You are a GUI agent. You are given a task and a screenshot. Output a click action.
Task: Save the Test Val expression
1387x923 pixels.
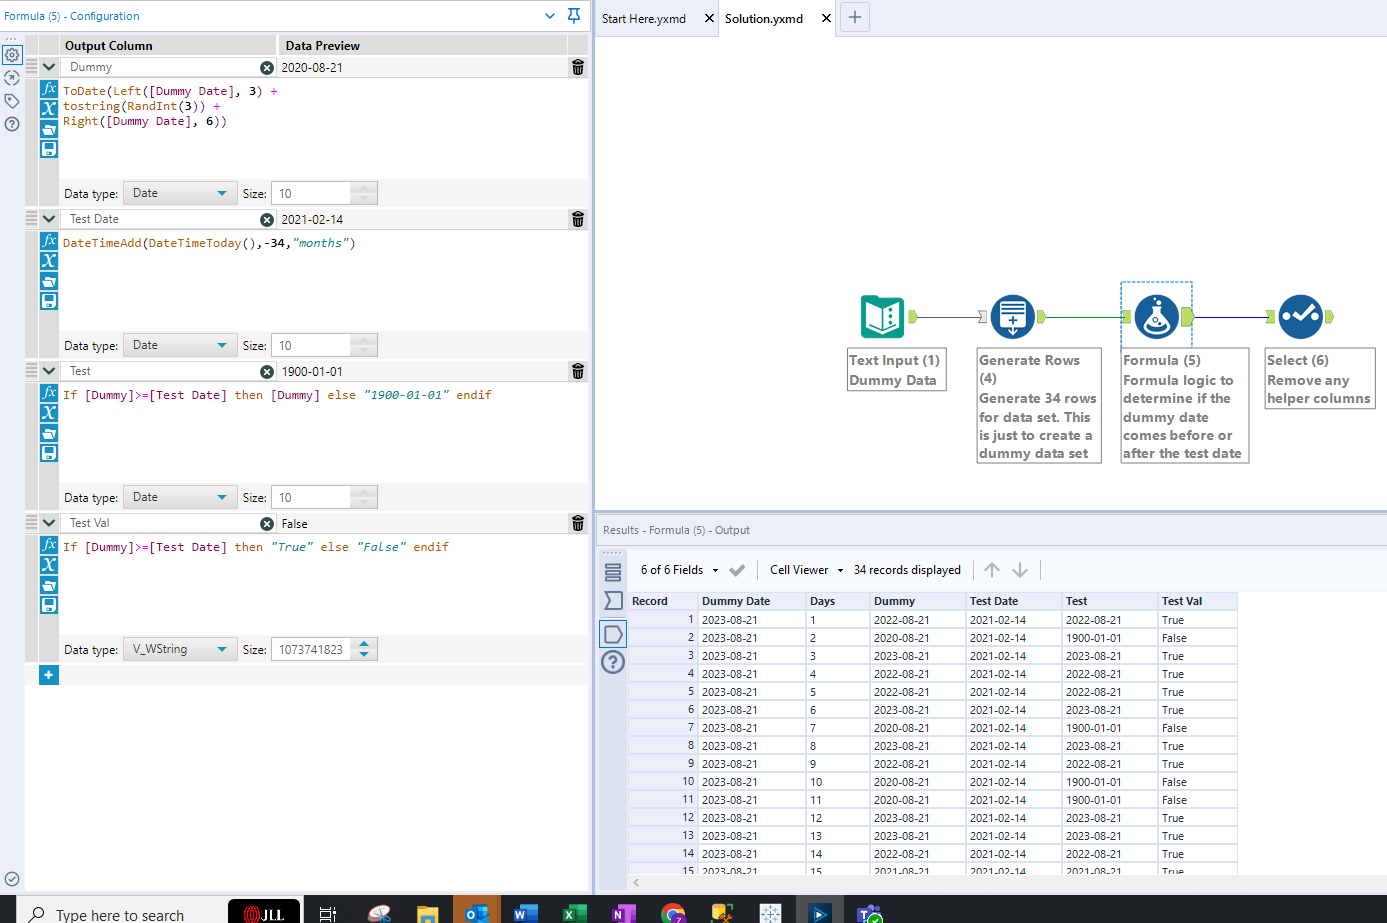pyautogui.click(x=49, y=605)
